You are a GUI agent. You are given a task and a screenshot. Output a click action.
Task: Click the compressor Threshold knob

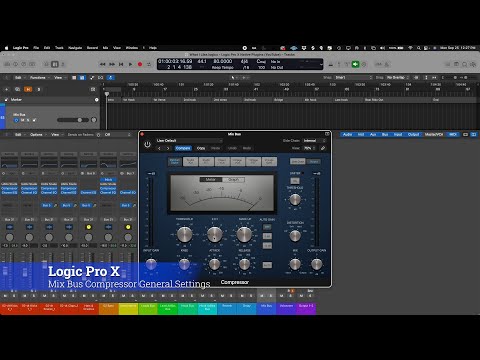click(x=184, y=234)
